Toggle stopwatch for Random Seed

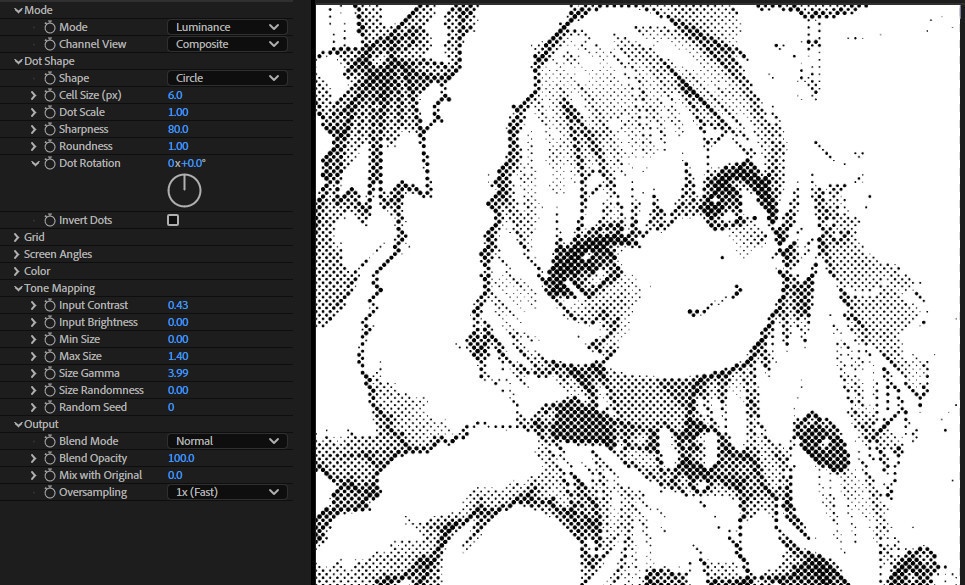click(x=50, y=407)
